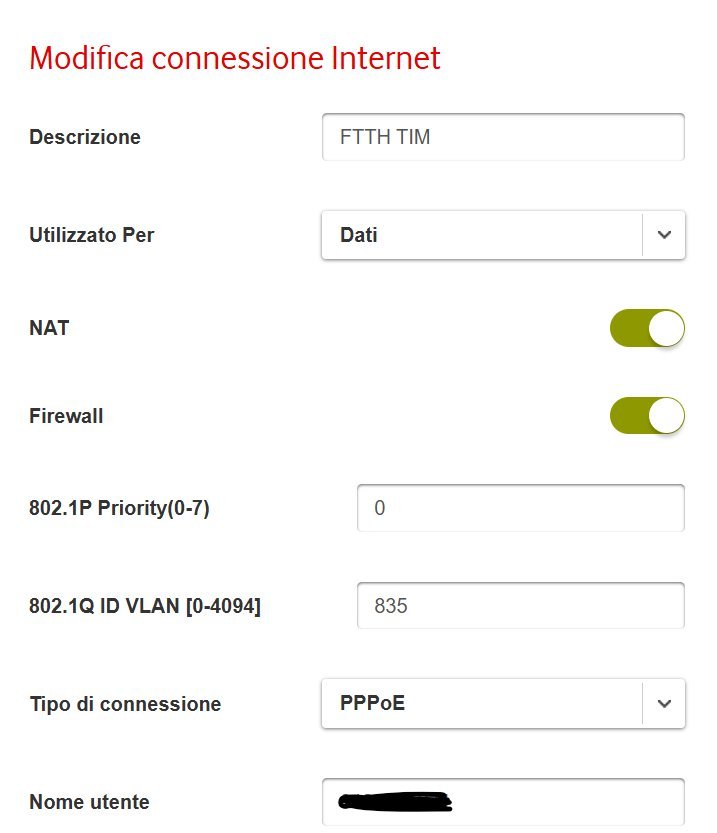Click the Nome utente label
The image size is (717, 833).
point(89,802)
